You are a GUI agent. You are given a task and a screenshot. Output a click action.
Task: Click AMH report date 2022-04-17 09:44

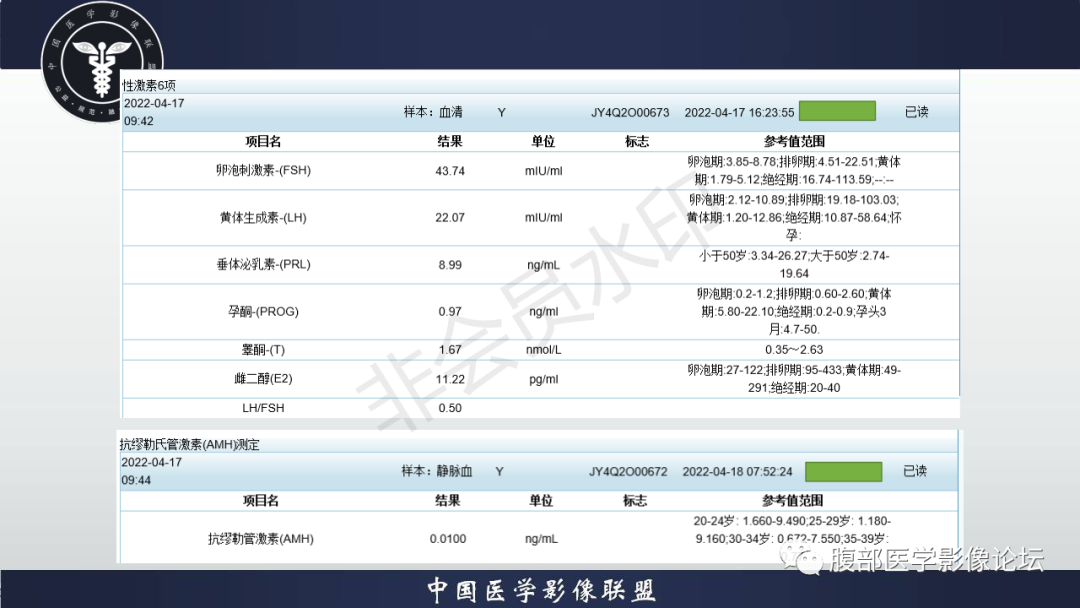[152, 472]
